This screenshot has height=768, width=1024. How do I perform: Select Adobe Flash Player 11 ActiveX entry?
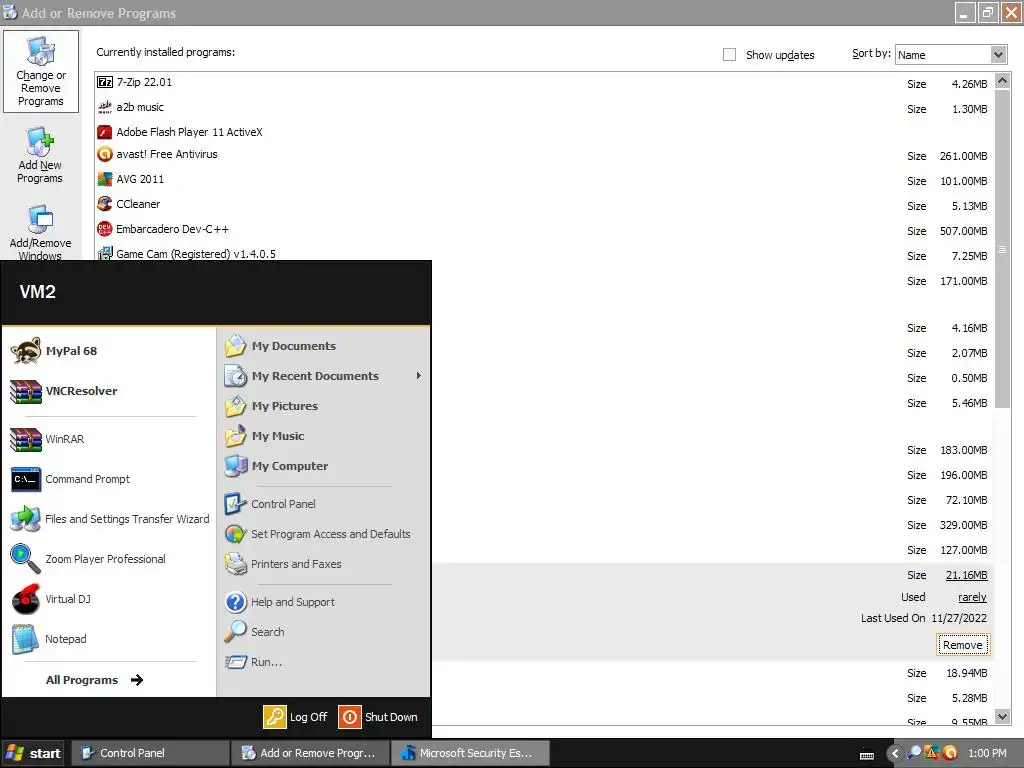(544, 132)
